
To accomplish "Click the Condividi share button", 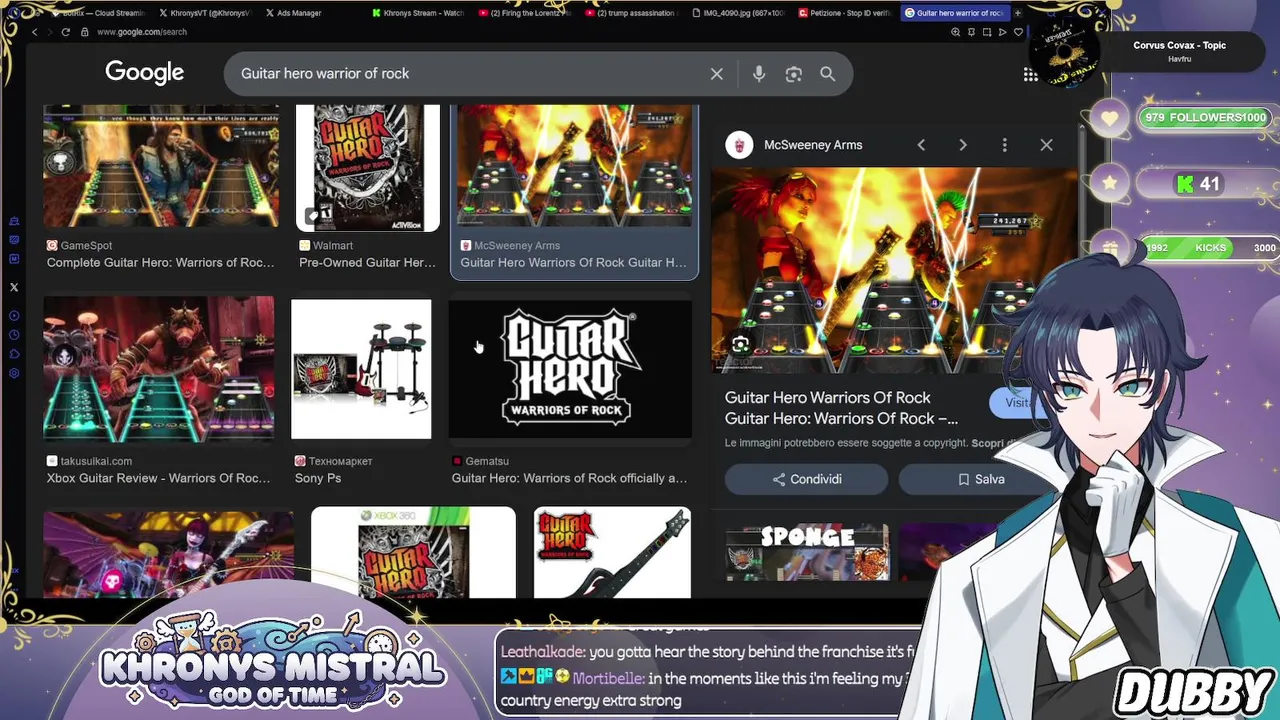I will click(806, 479).
